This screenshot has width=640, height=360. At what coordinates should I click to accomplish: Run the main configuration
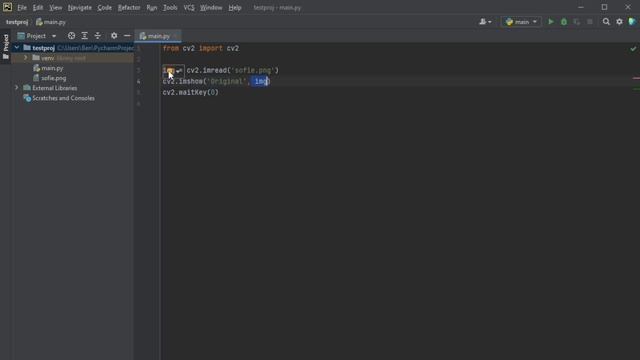[x=551, y=22]
